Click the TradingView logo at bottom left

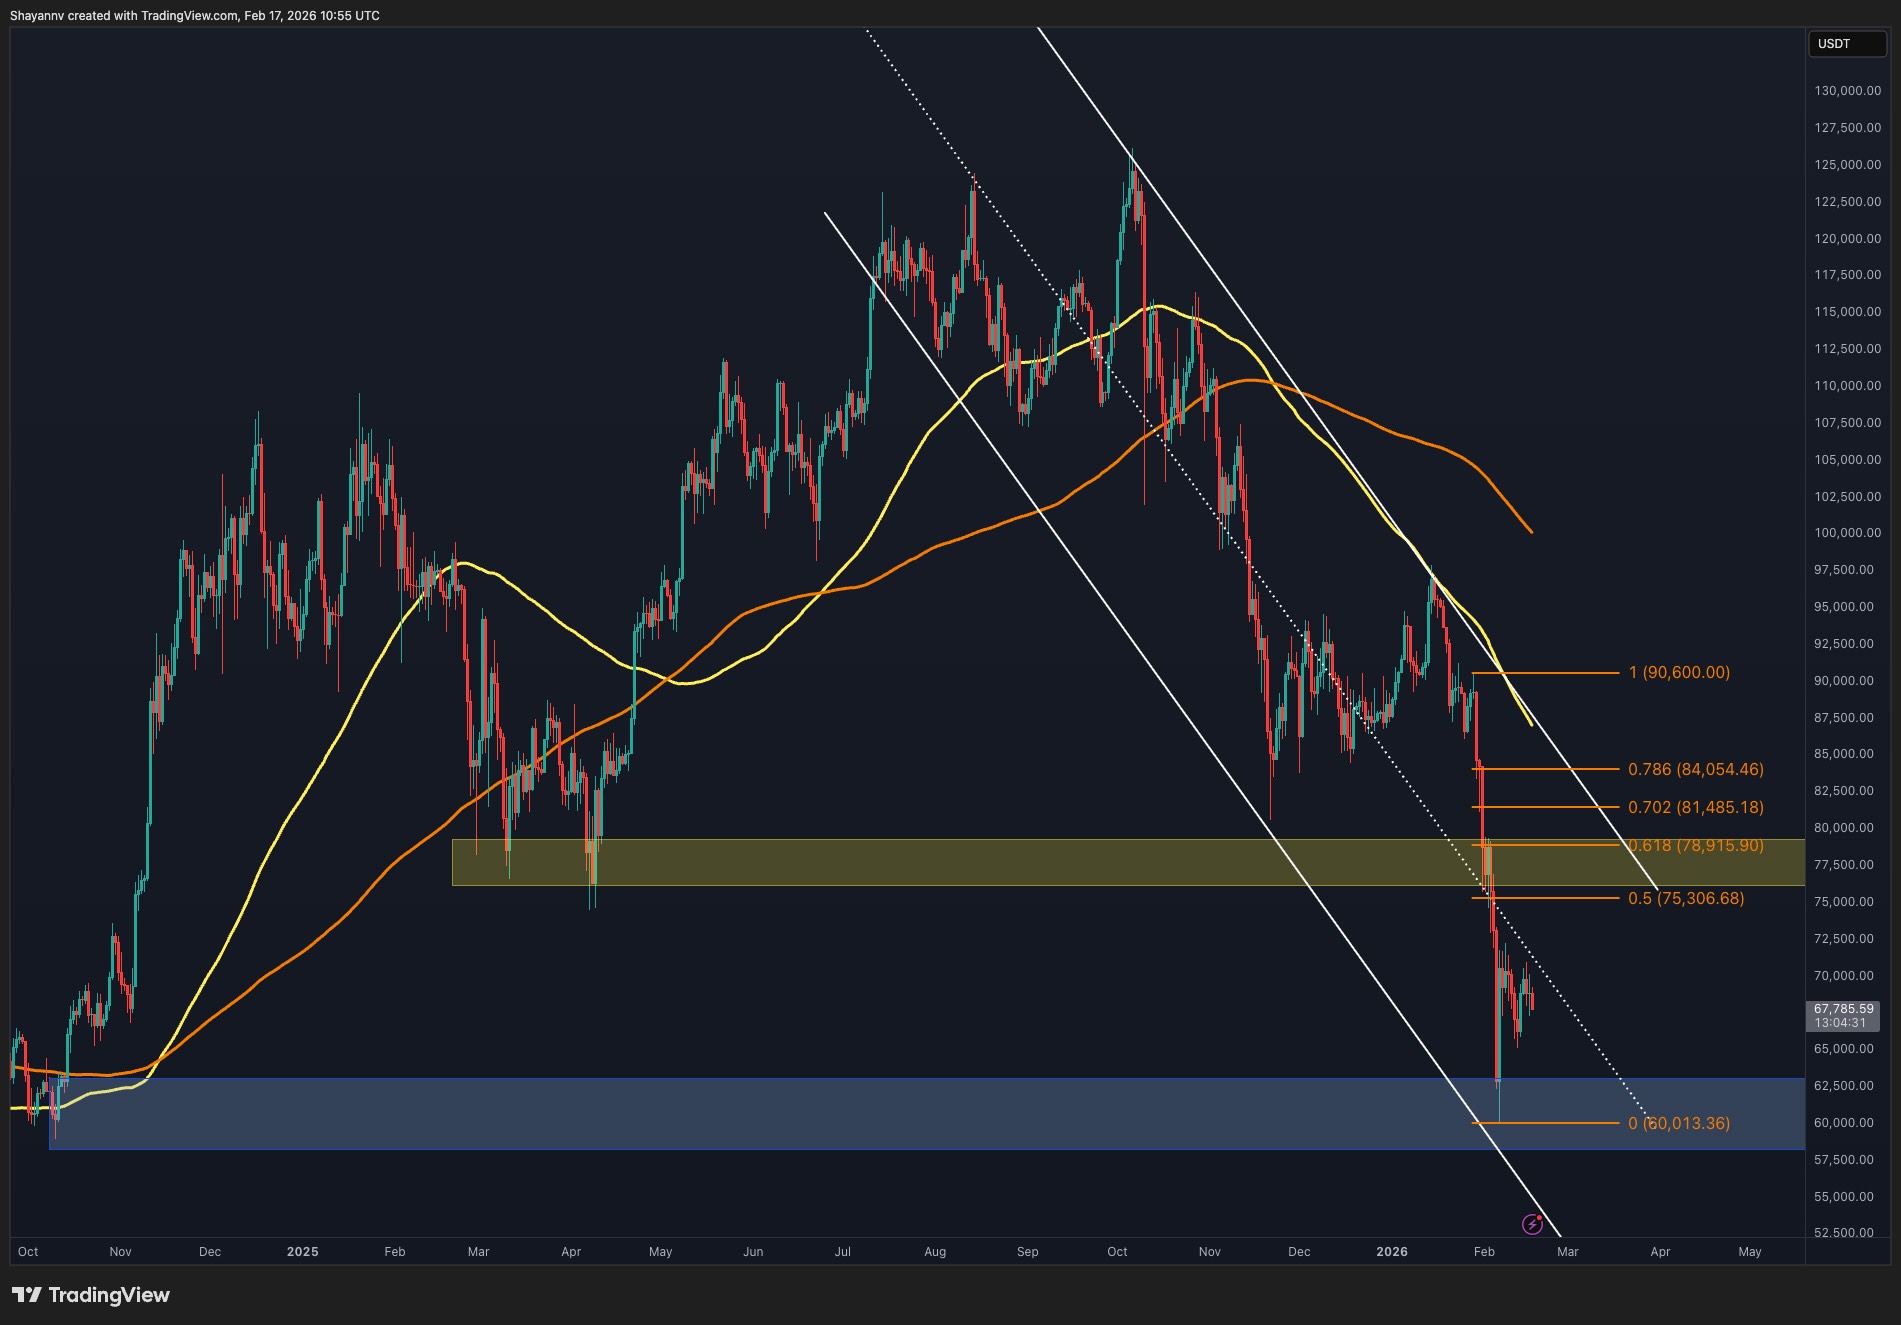[90, 1296]
